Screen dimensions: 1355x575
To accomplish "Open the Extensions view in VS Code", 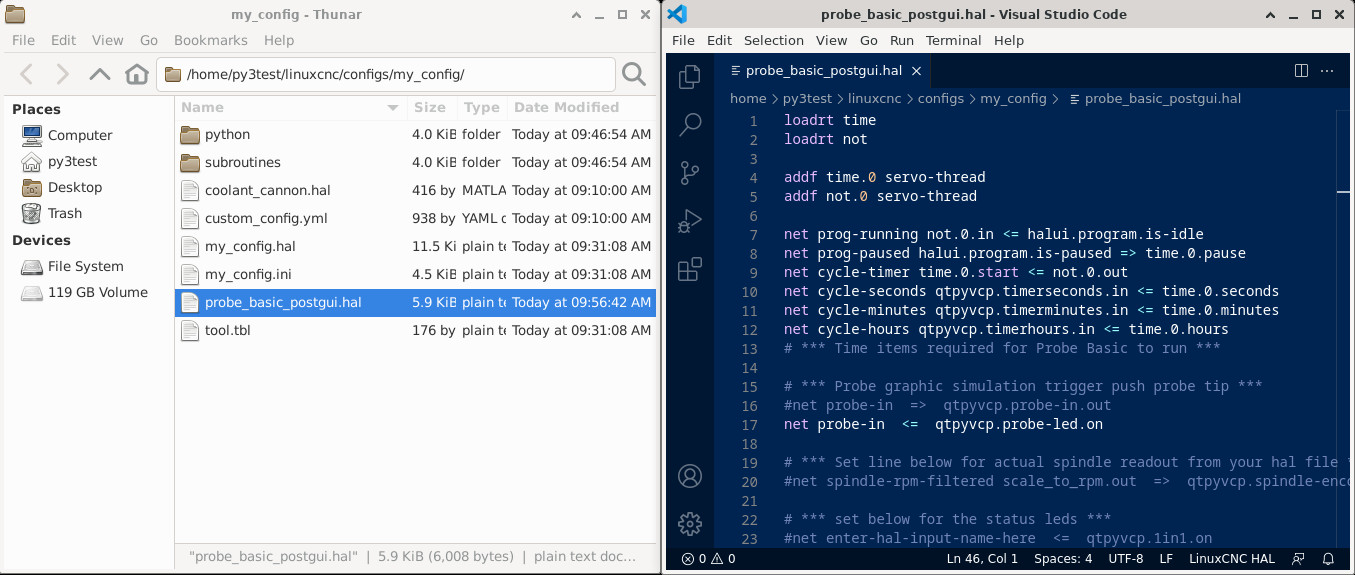I will click(x=690, y=269).
